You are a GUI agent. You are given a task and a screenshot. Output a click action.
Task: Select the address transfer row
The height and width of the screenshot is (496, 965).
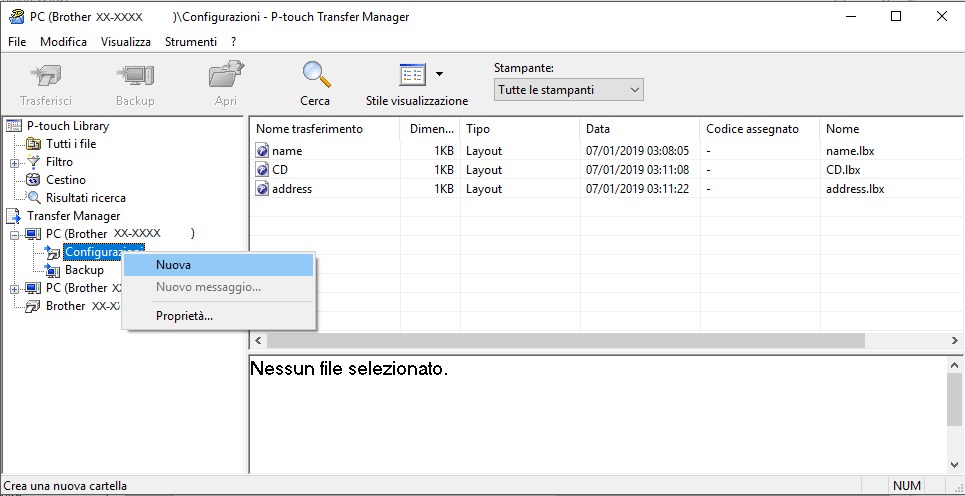pos(606,189)
